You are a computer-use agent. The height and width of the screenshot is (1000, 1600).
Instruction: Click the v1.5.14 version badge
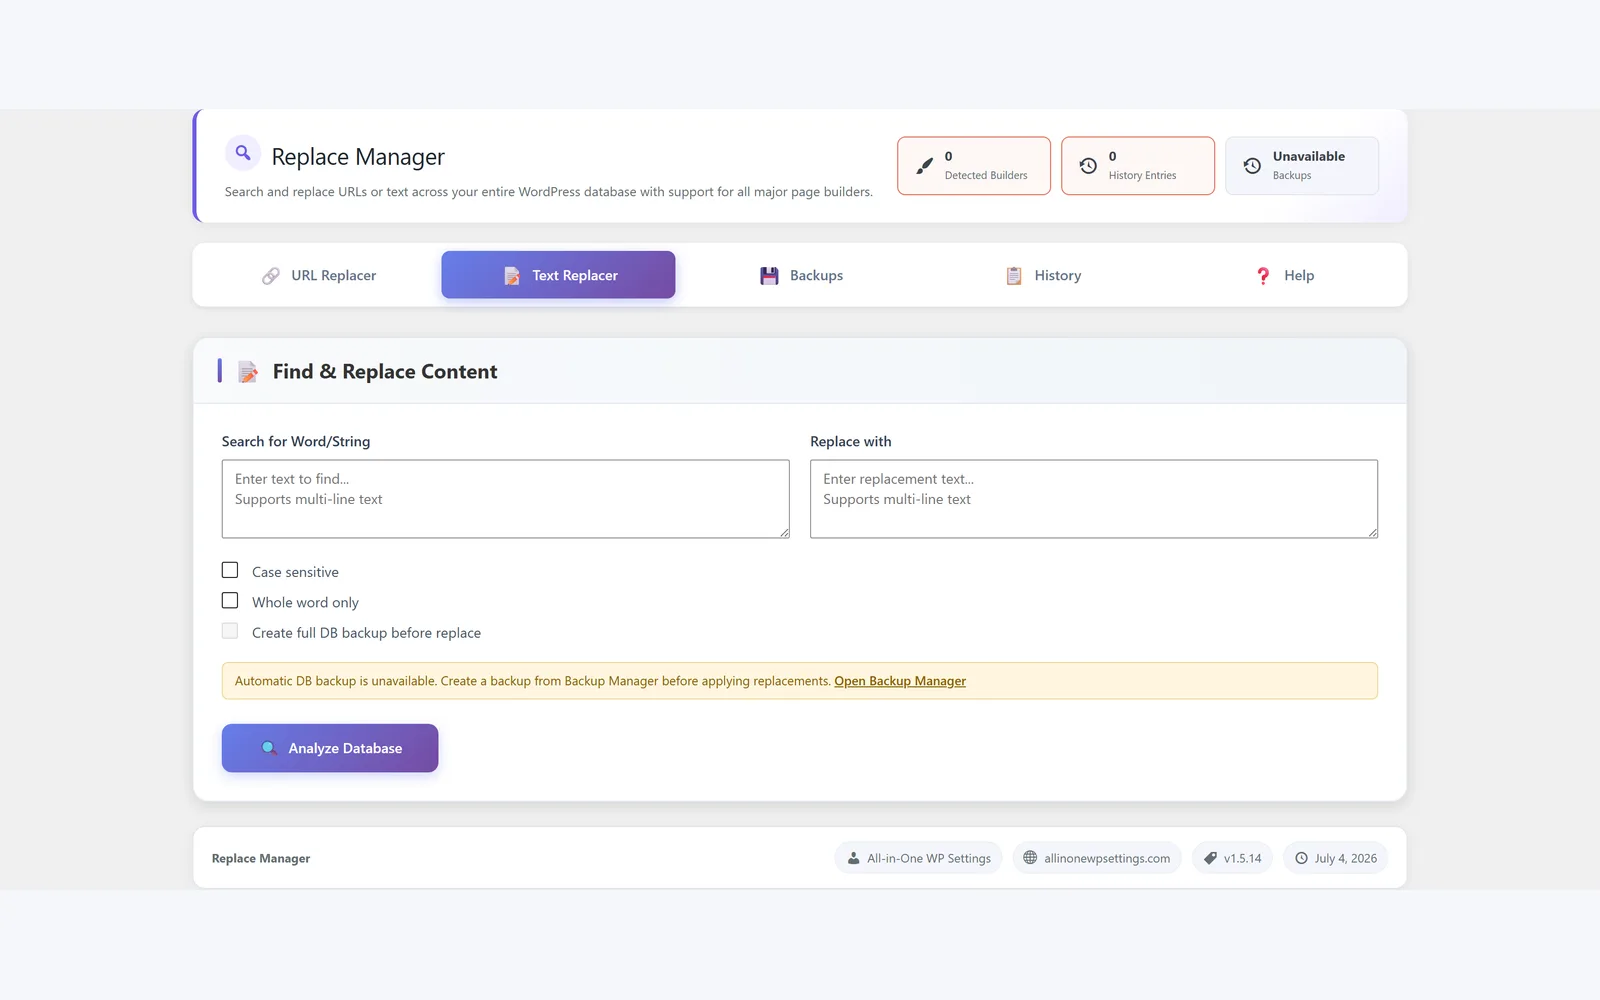tap(1232, 858)
